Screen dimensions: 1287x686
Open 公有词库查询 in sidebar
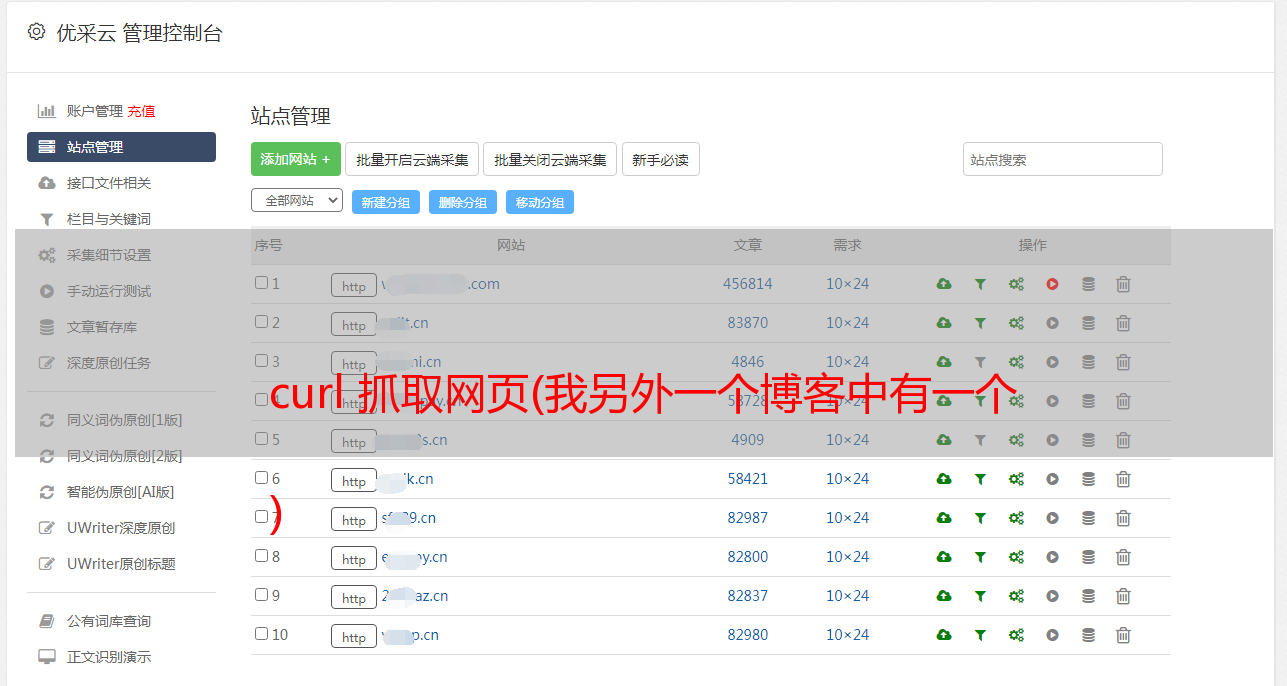pyautogui.click(x=109, y=621)
